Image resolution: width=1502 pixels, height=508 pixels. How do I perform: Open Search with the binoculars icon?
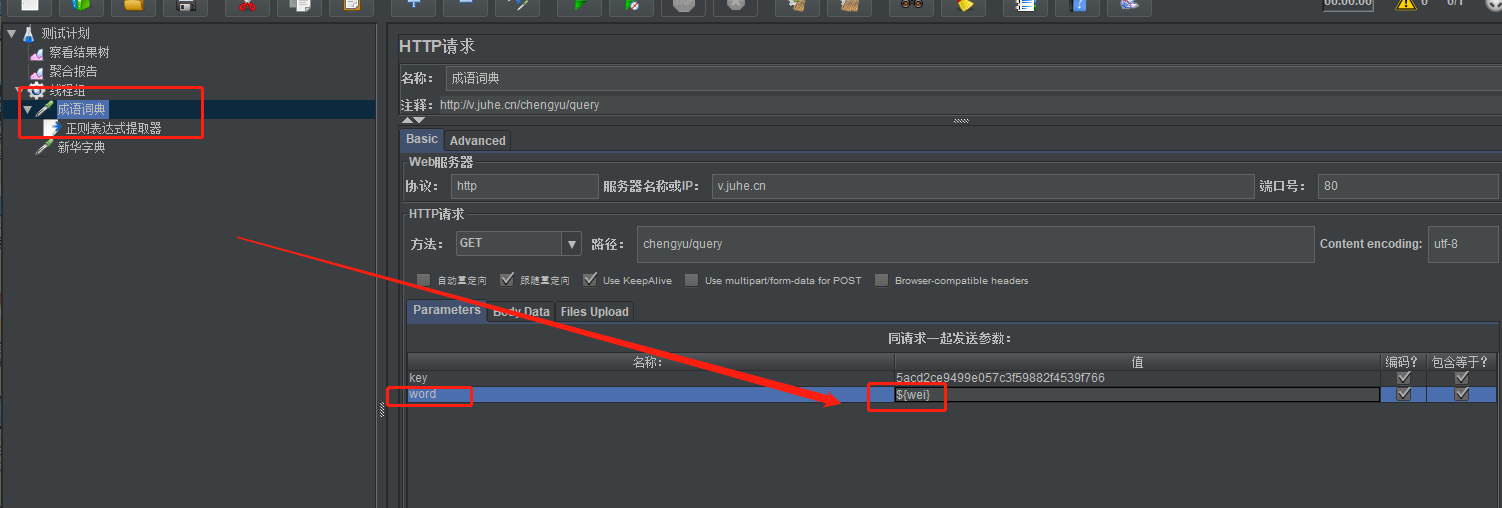point(911,5)
